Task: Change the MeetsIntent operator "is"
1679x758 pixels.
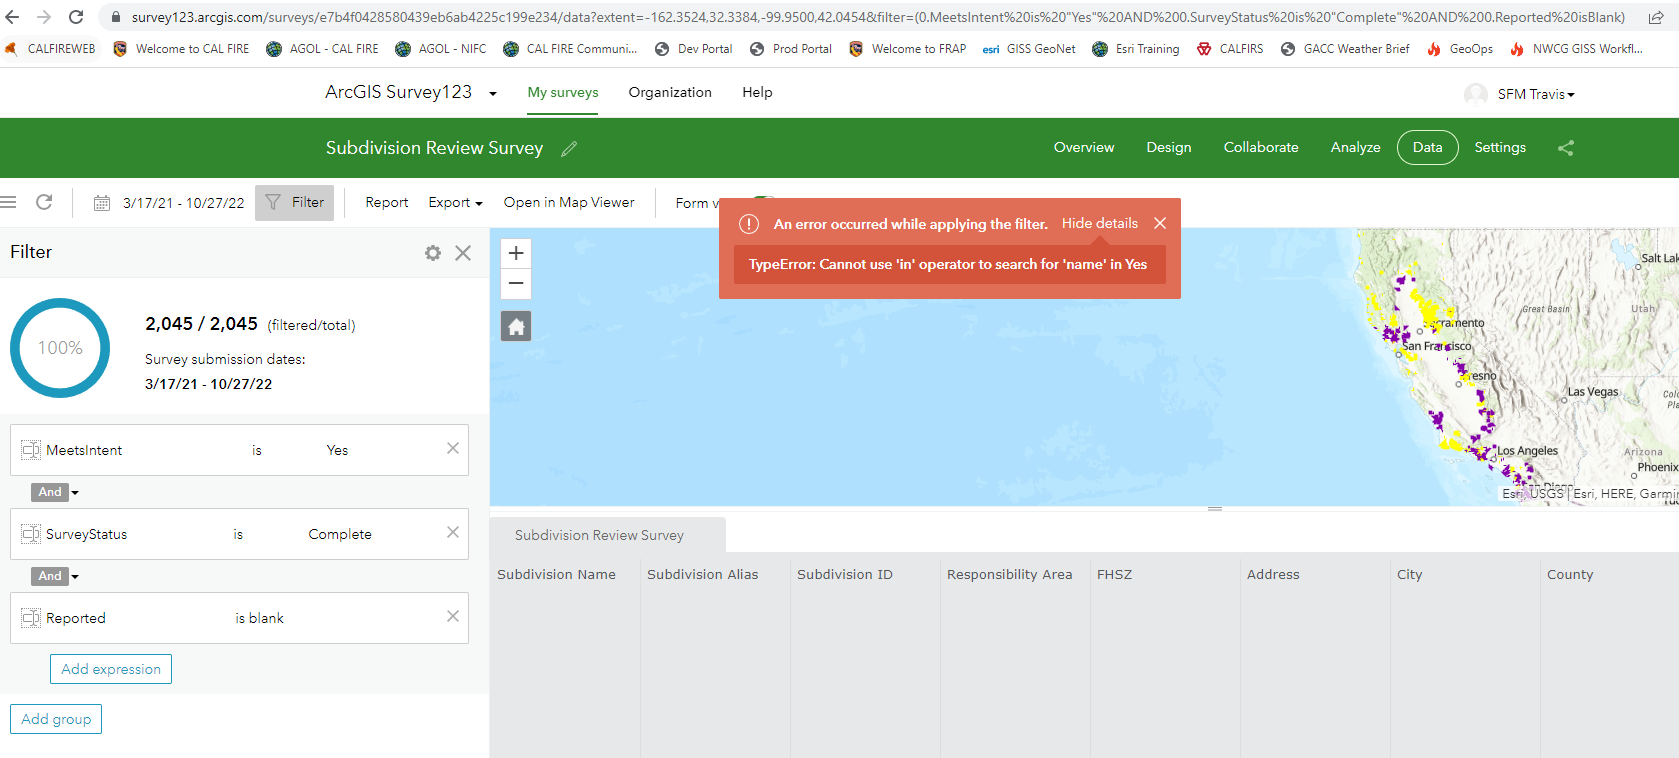Action: tap(257, 451)
